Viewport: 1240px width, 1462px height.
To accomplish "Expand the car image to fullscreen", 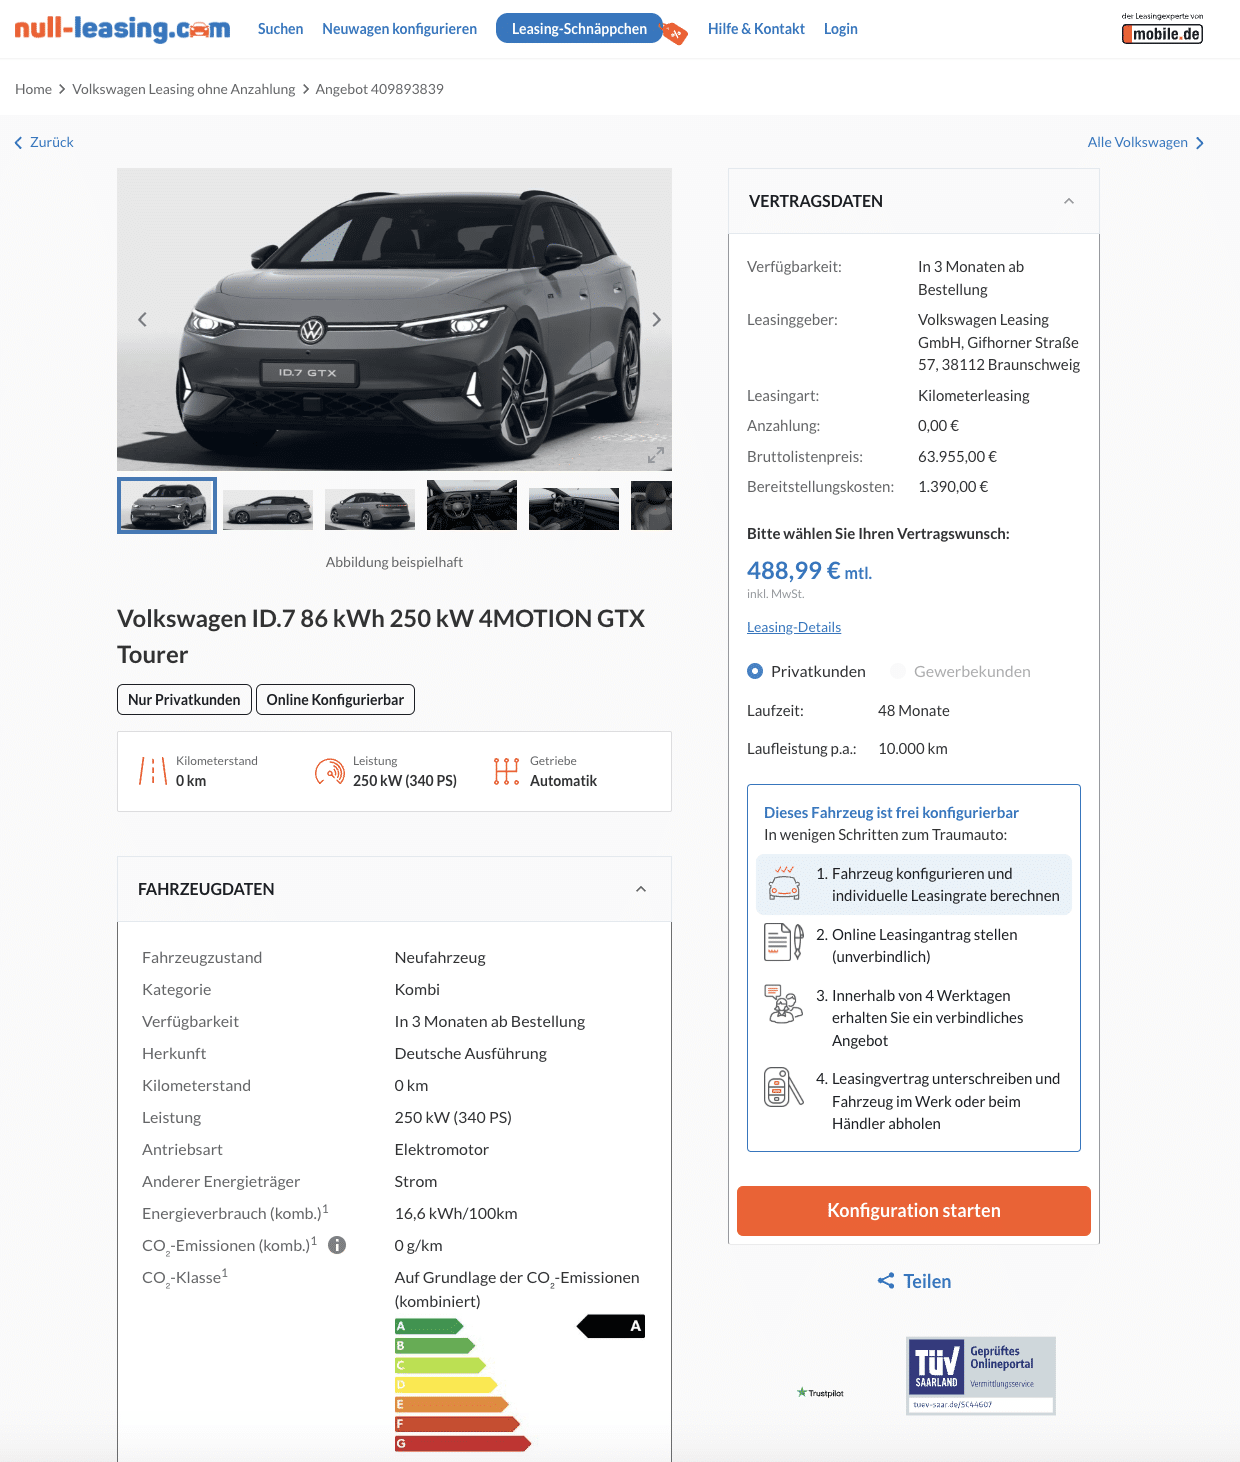I will [x=655, y=455].
